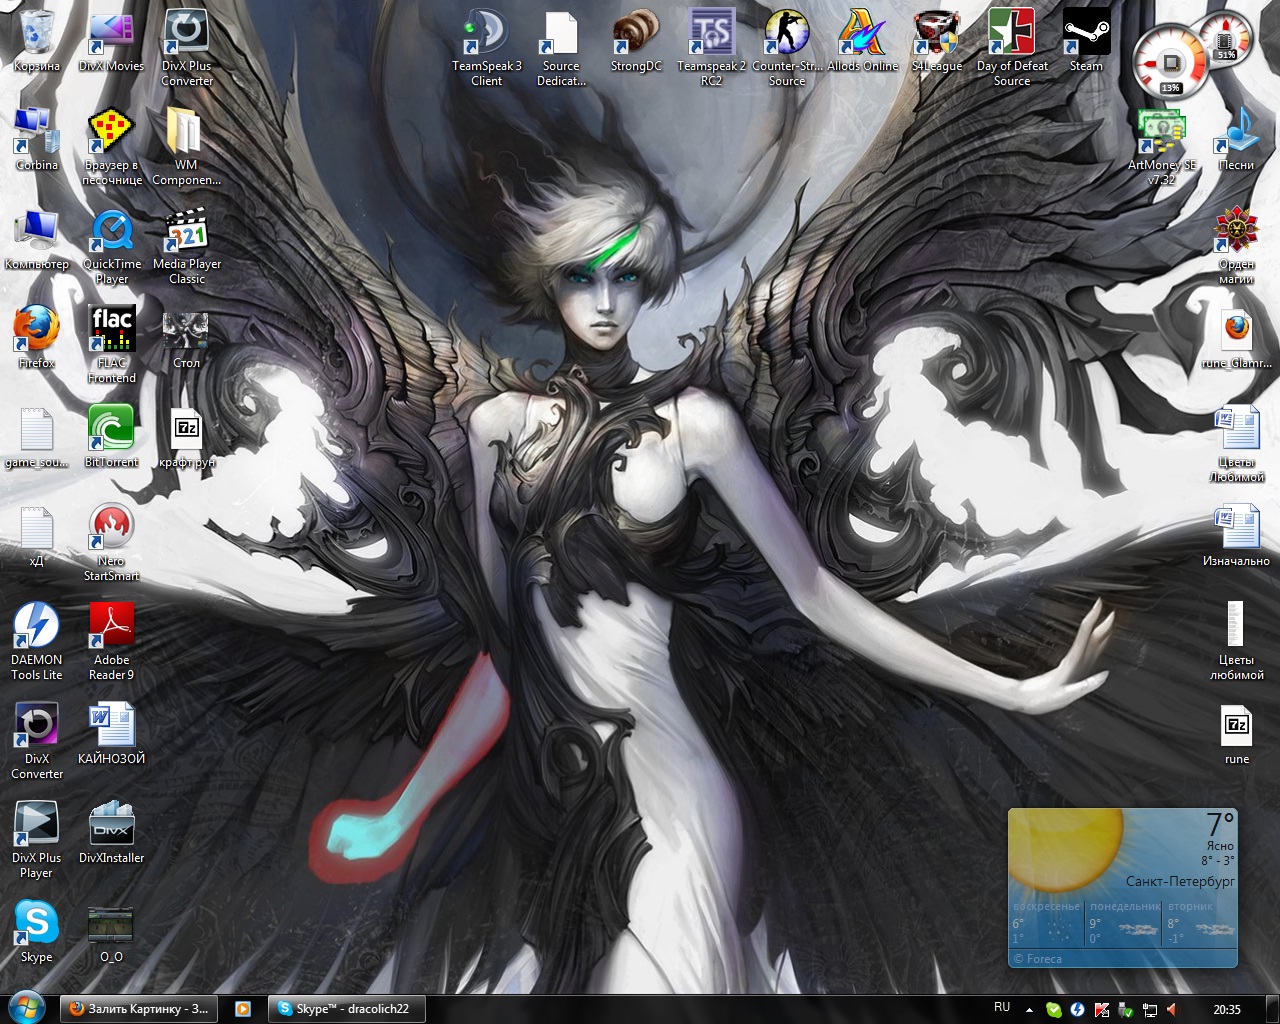Open the Корзина recycle bin icon
Screen dimensions: 1280x1024
pos(37,41)
